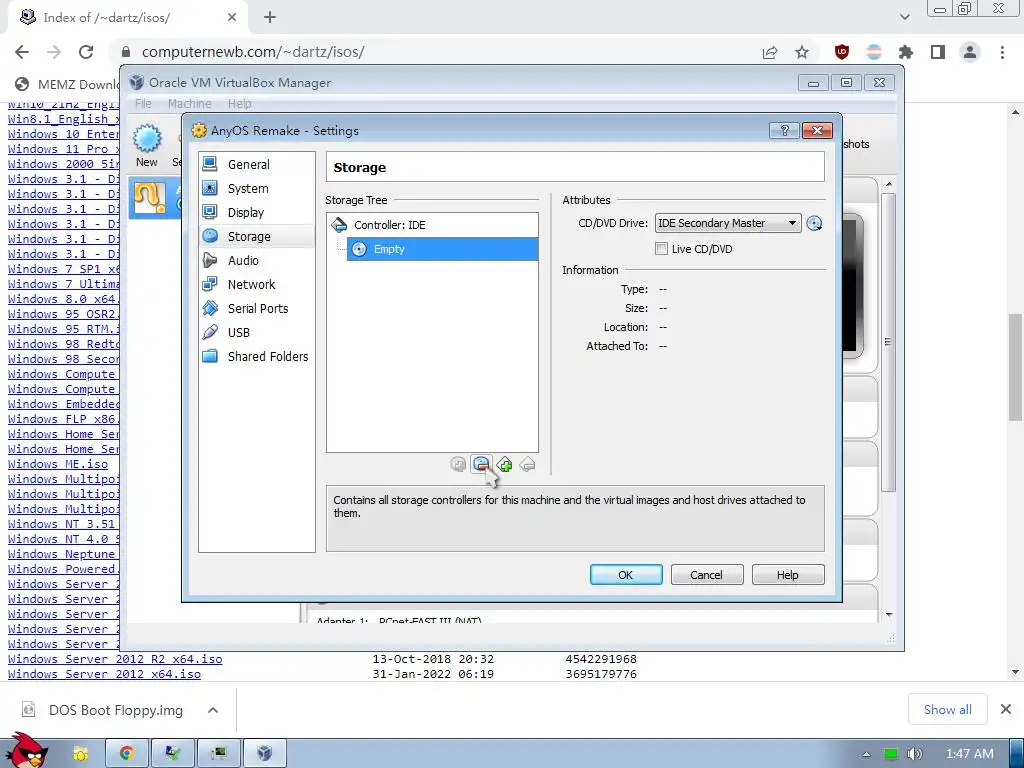The image size is (1024, 768).
Task: Switch to Index of /~dartz/isos/ tab
Action: (128, 18)
